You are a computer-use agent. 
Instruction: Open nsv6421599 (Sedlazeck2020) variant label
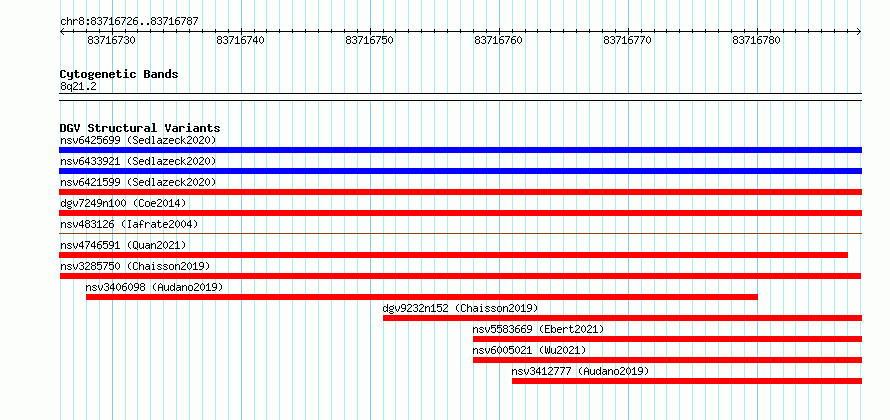(x=138, y=182)
